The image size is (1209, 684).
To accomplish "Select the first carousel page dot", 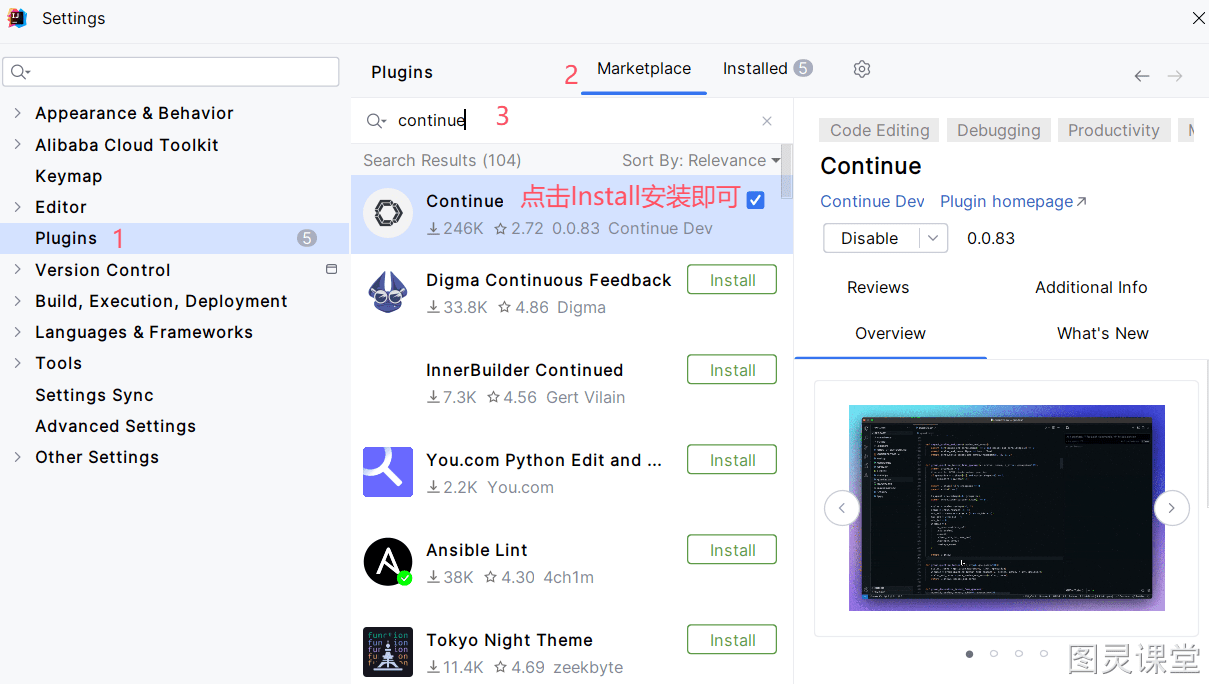I will 969,653.
